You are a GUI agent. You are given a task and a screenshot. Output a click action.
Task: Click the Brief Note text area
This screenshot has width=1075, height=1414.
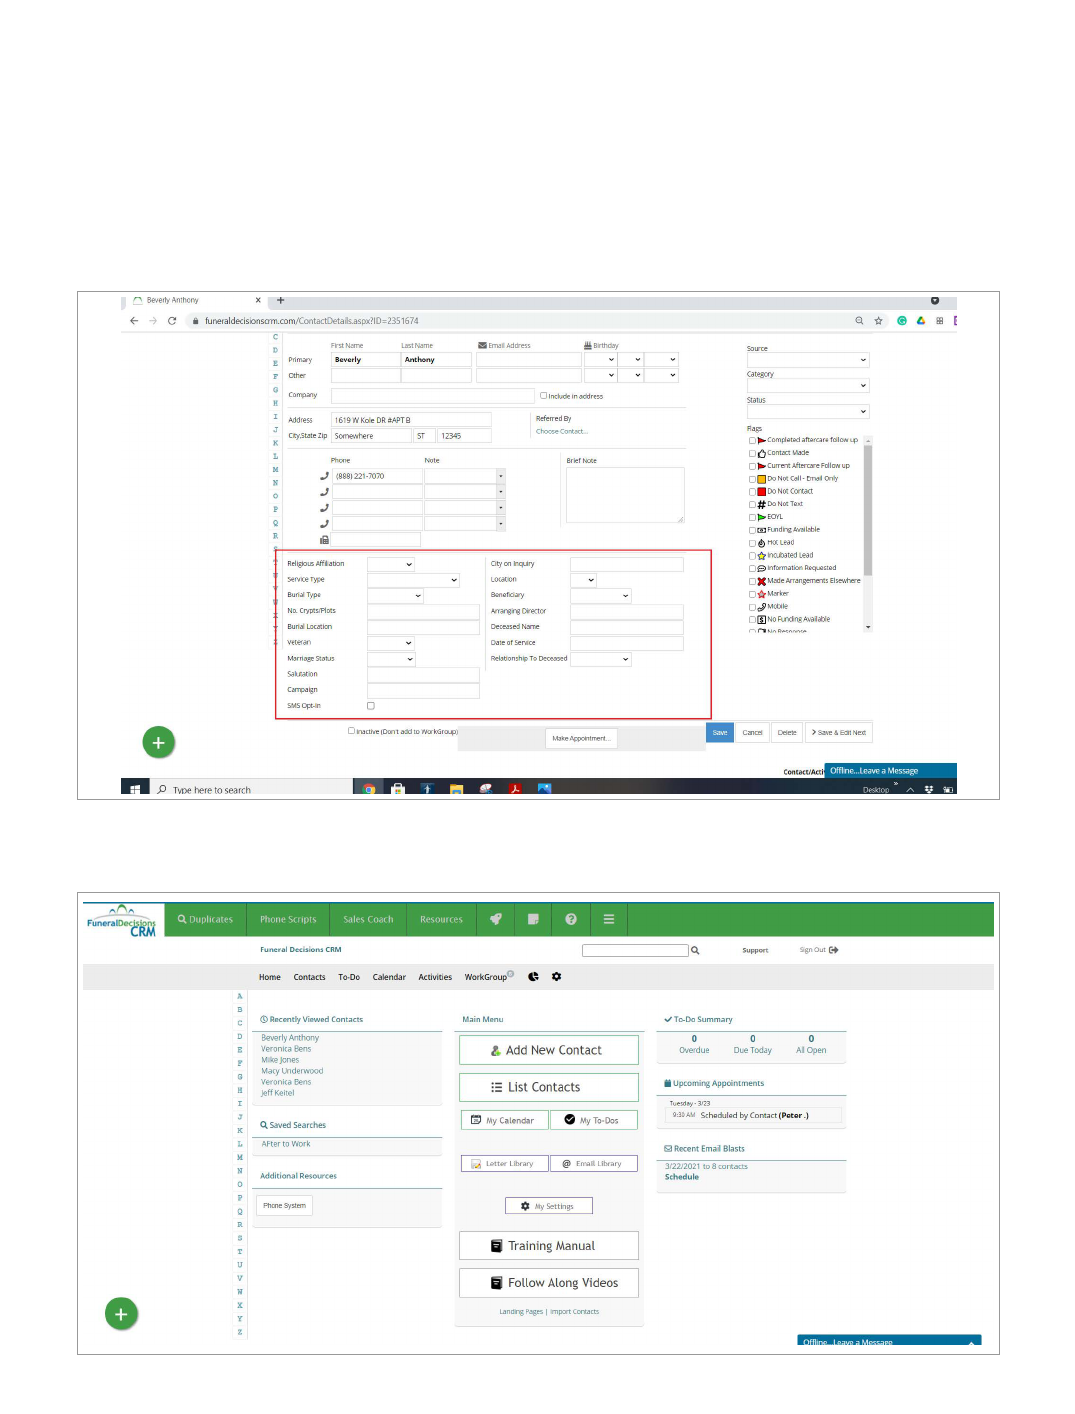625,495
